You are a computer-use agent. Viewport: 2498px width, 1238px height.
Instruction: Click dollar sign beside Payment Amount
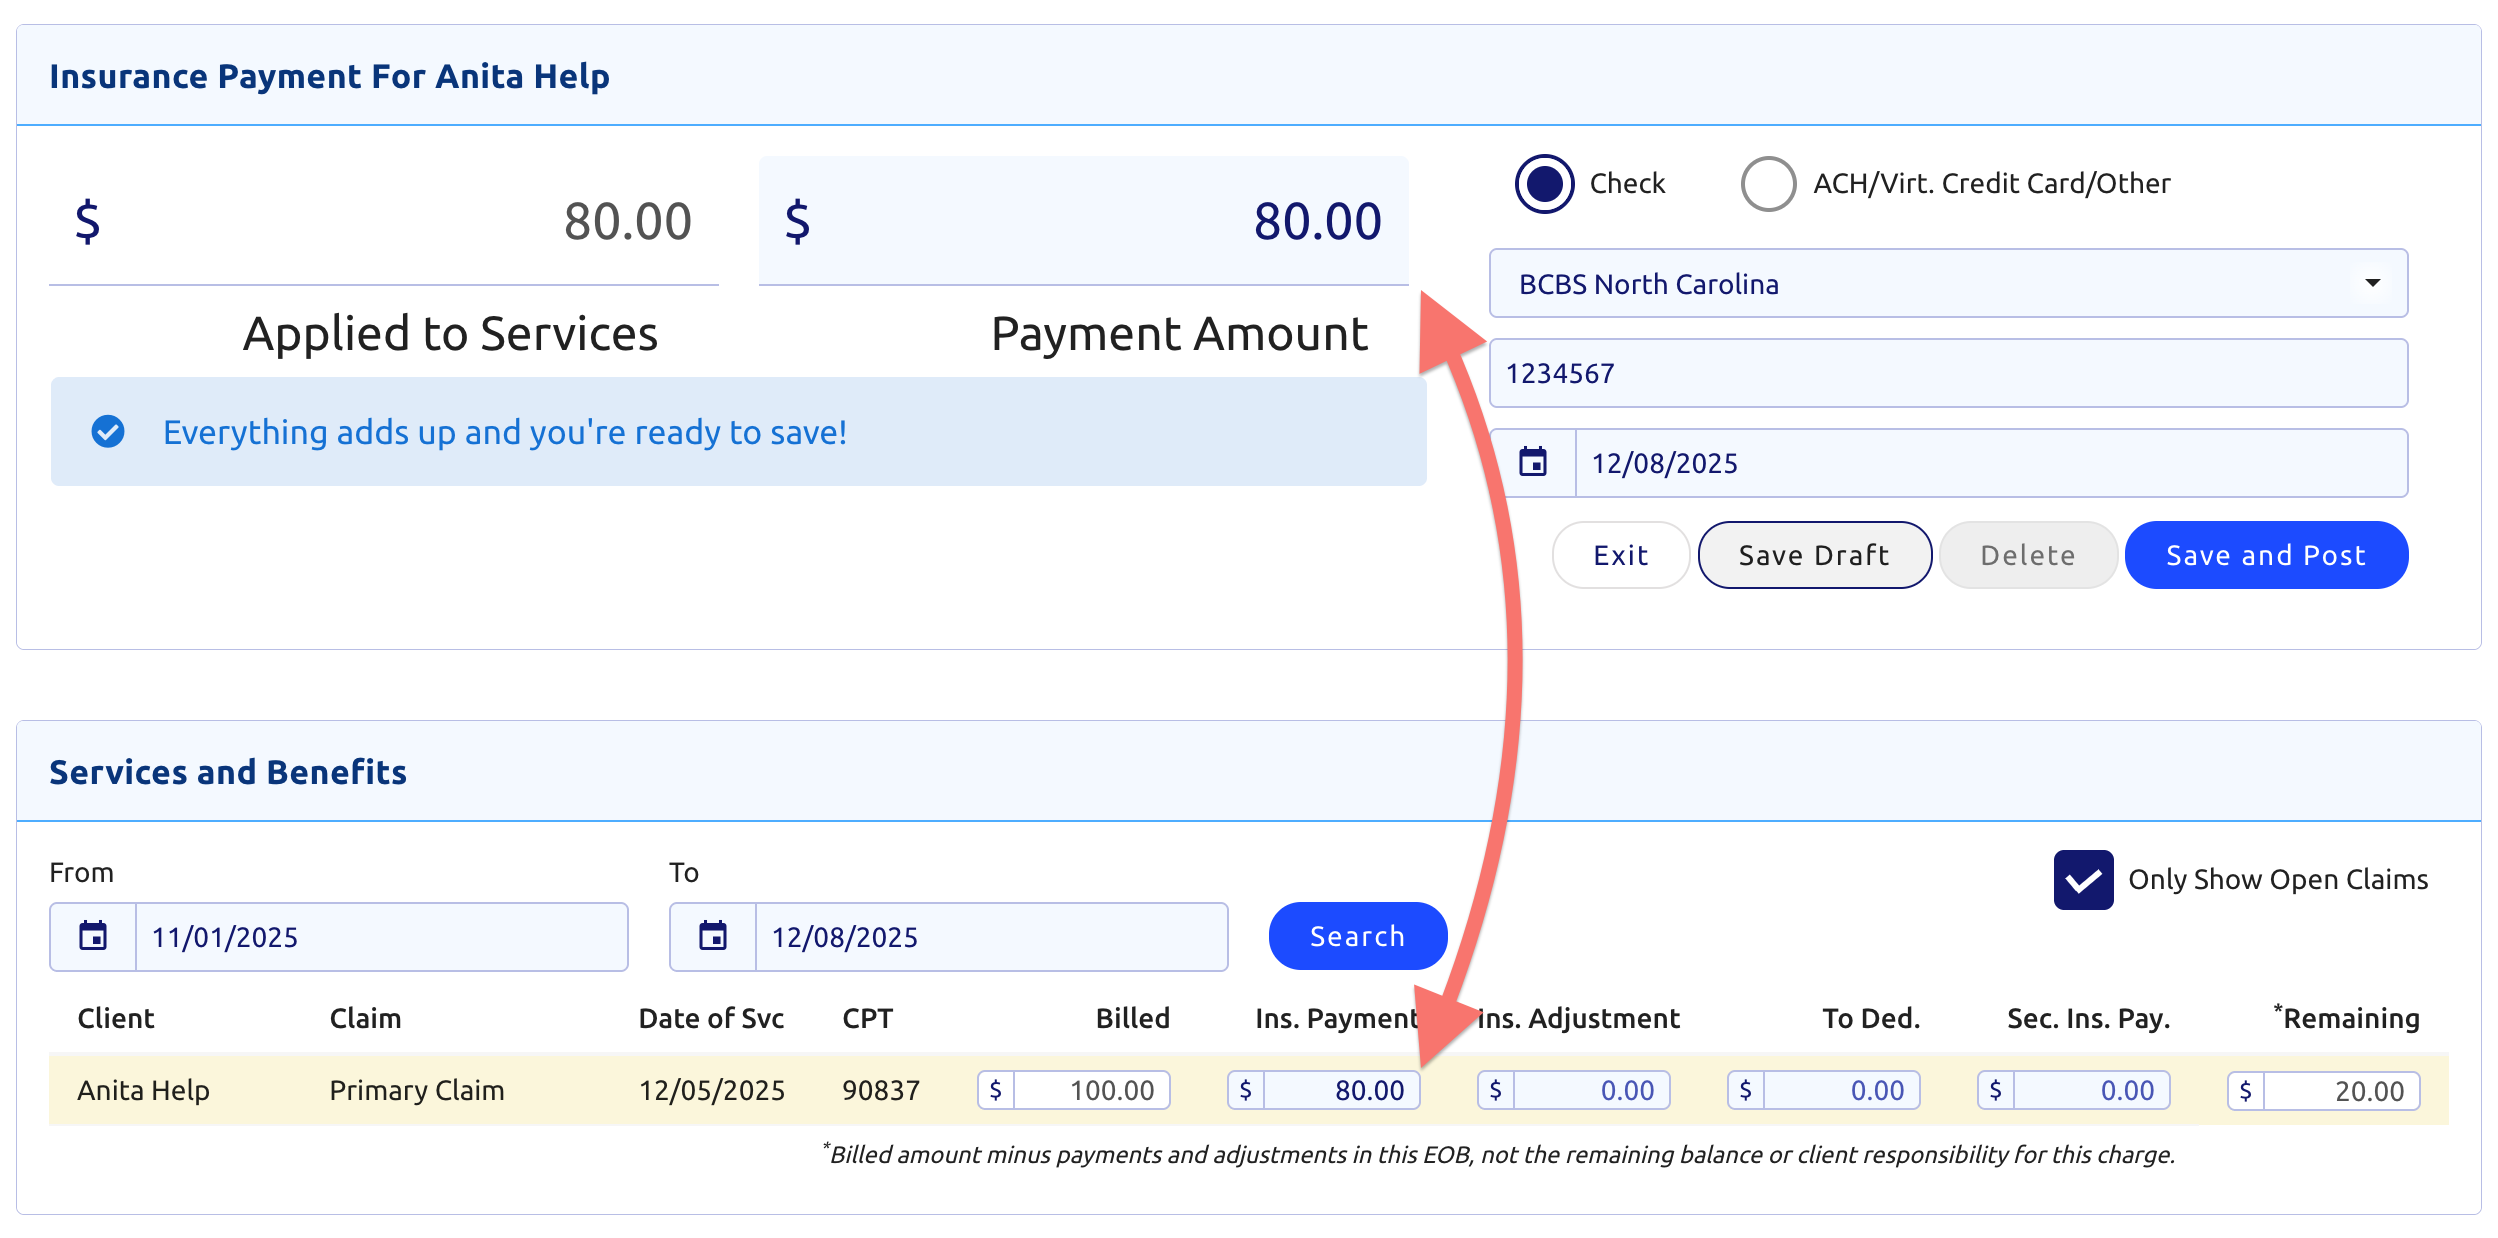pyautogui.click(x=797, y=221)
